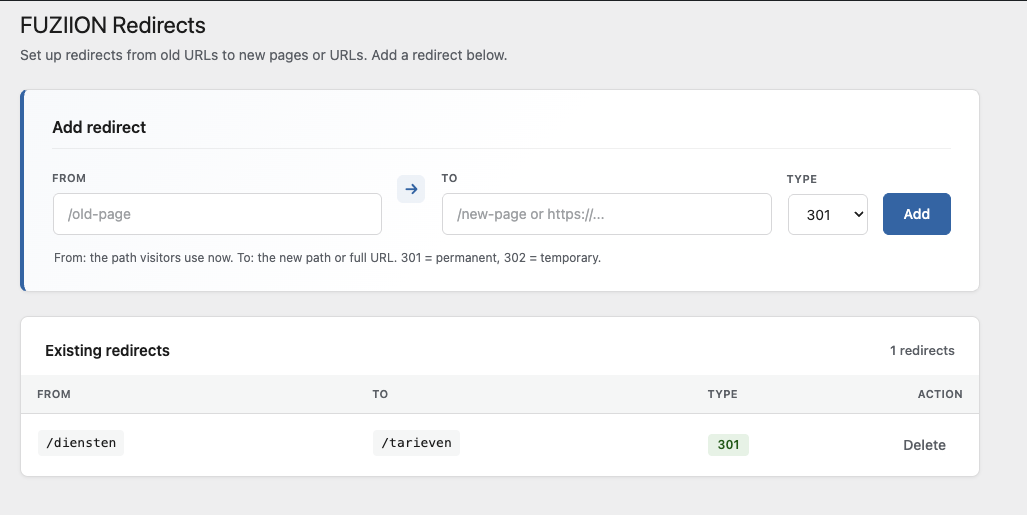Select the /tarieven destination cell
This screenshot has height=515, width=1027.
[417, 443]
